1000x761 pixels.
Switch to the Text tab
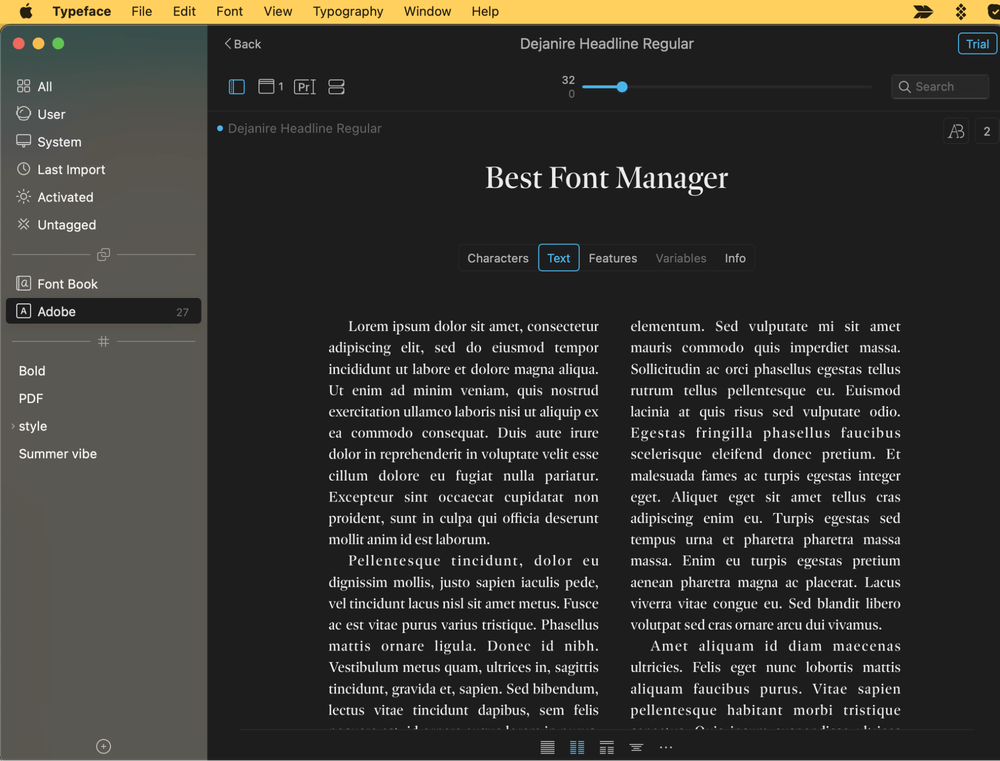(x=559, y=258)
